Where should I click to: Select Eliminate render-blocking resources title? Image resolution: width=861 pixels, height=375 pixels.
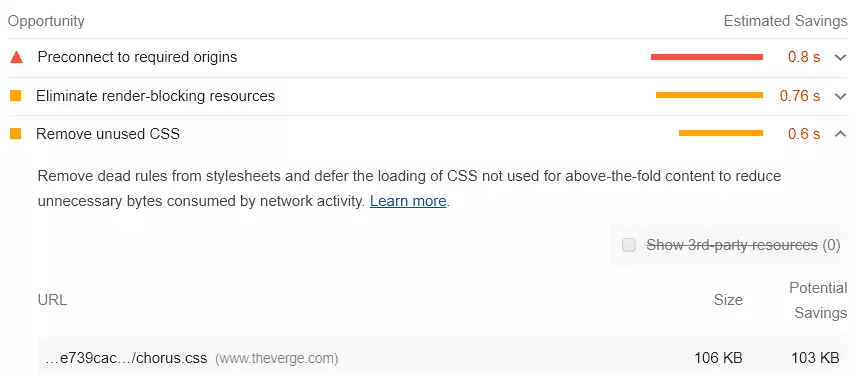click(x=155, y=96)
